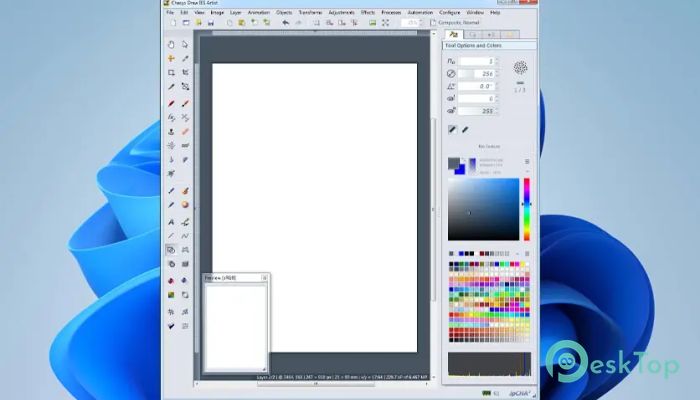Click the checkmark tool at toolbox bottom
This screenshot has height=400, width=700.
[x=171, y=326]
